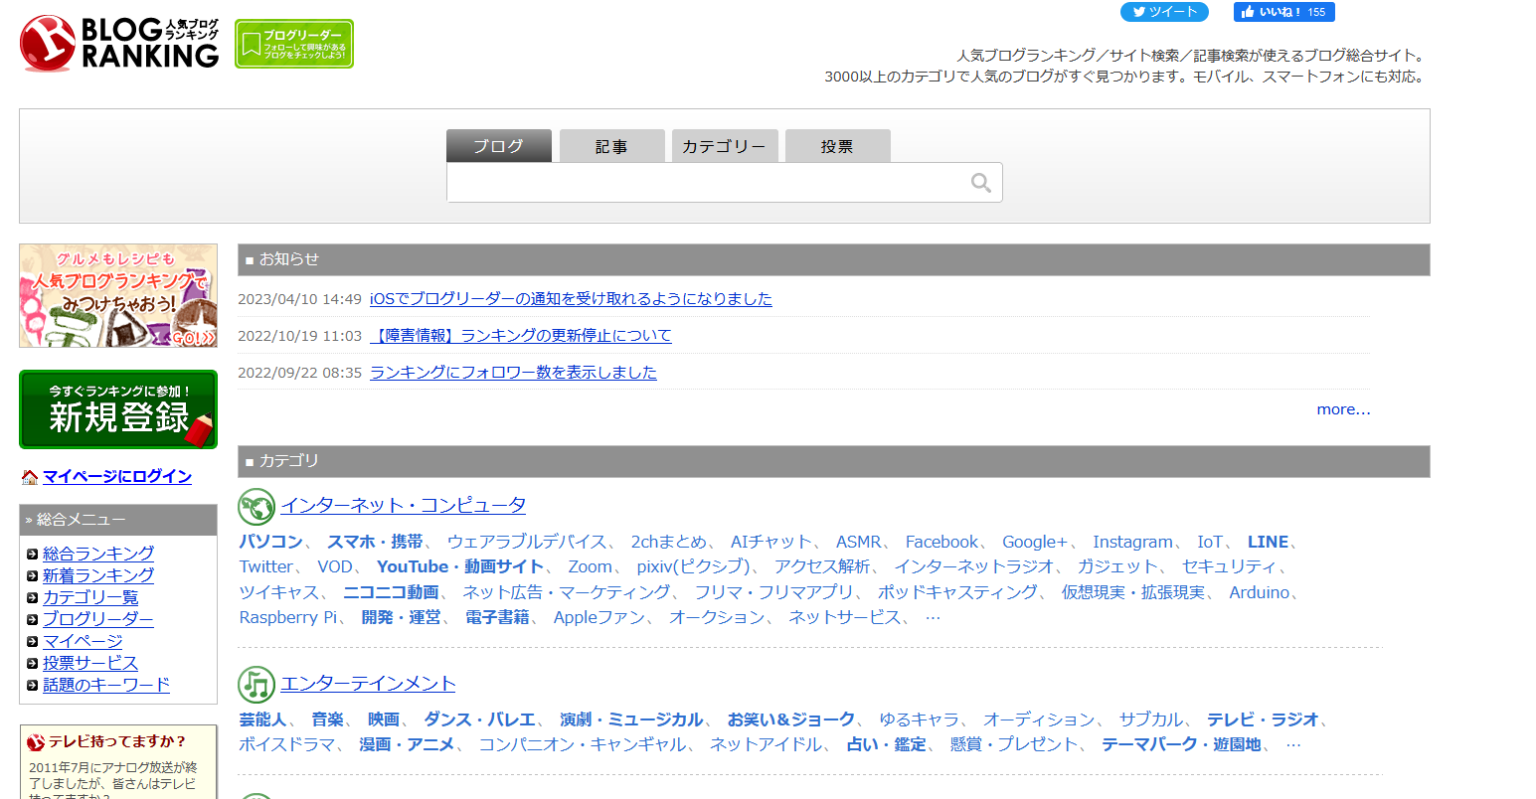Open 総合ランキング in the sidebar menu

(x=98, y=553)
